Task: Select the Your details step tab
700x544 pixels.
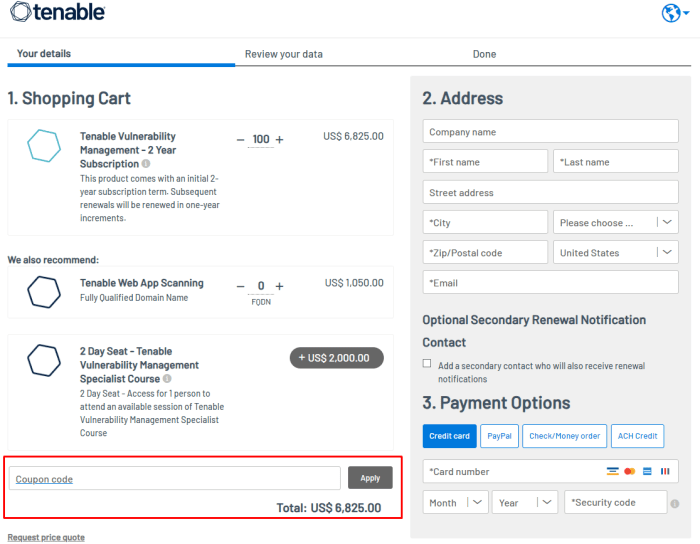Action: click(44, 54)
